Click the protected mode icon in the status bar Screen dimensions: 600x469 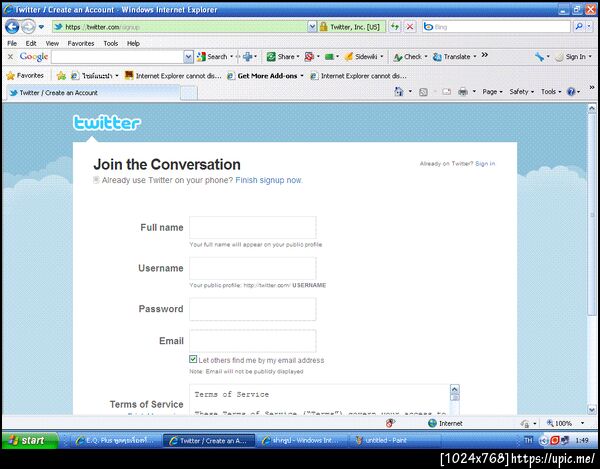point(525,423)
